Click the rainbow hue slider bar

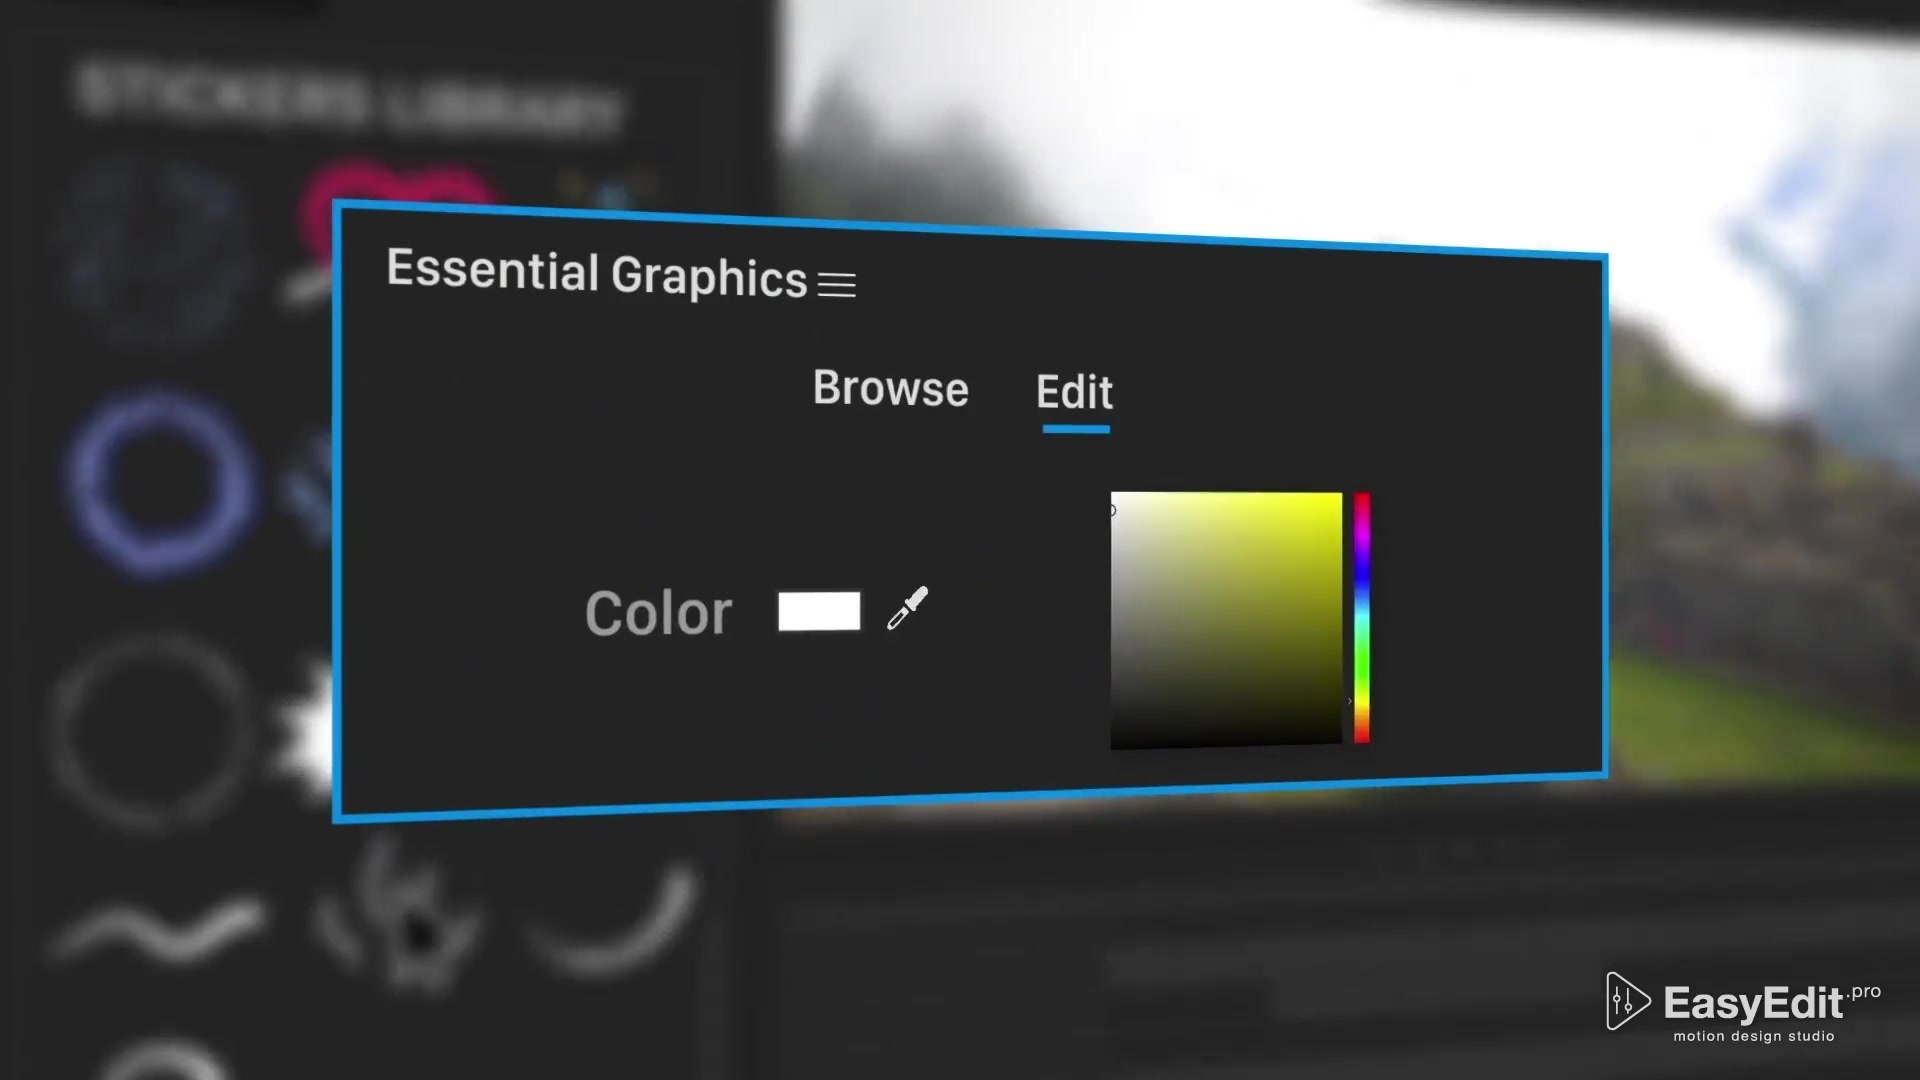(x=1362, y=618)
